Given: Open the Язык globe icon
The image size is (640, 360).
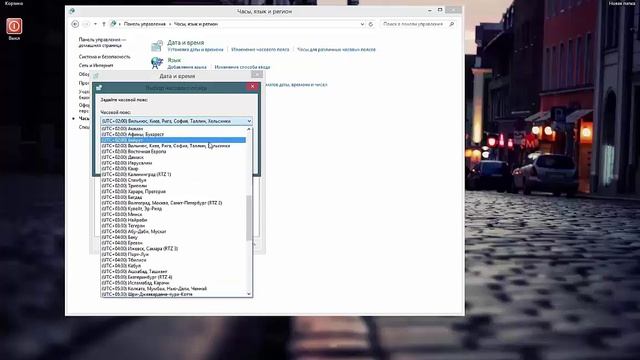Looking at the screenshot, I should point(157,63).
